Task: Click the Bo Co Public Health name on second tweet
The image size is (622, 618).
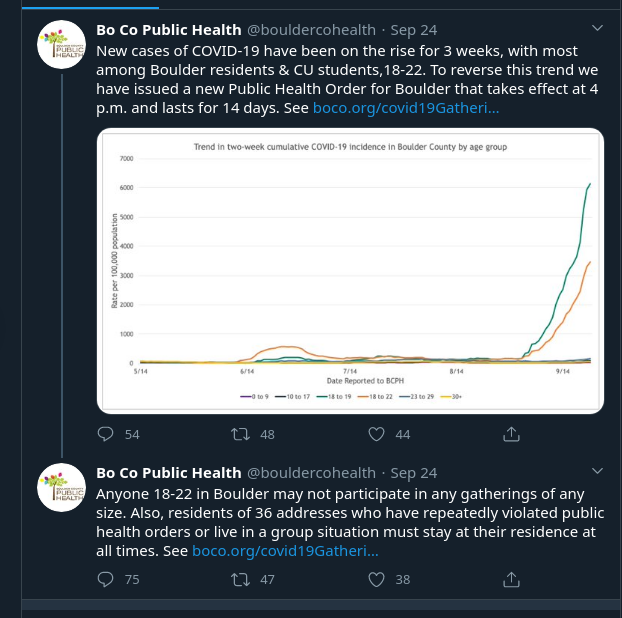Action: (x=169, y=472)
